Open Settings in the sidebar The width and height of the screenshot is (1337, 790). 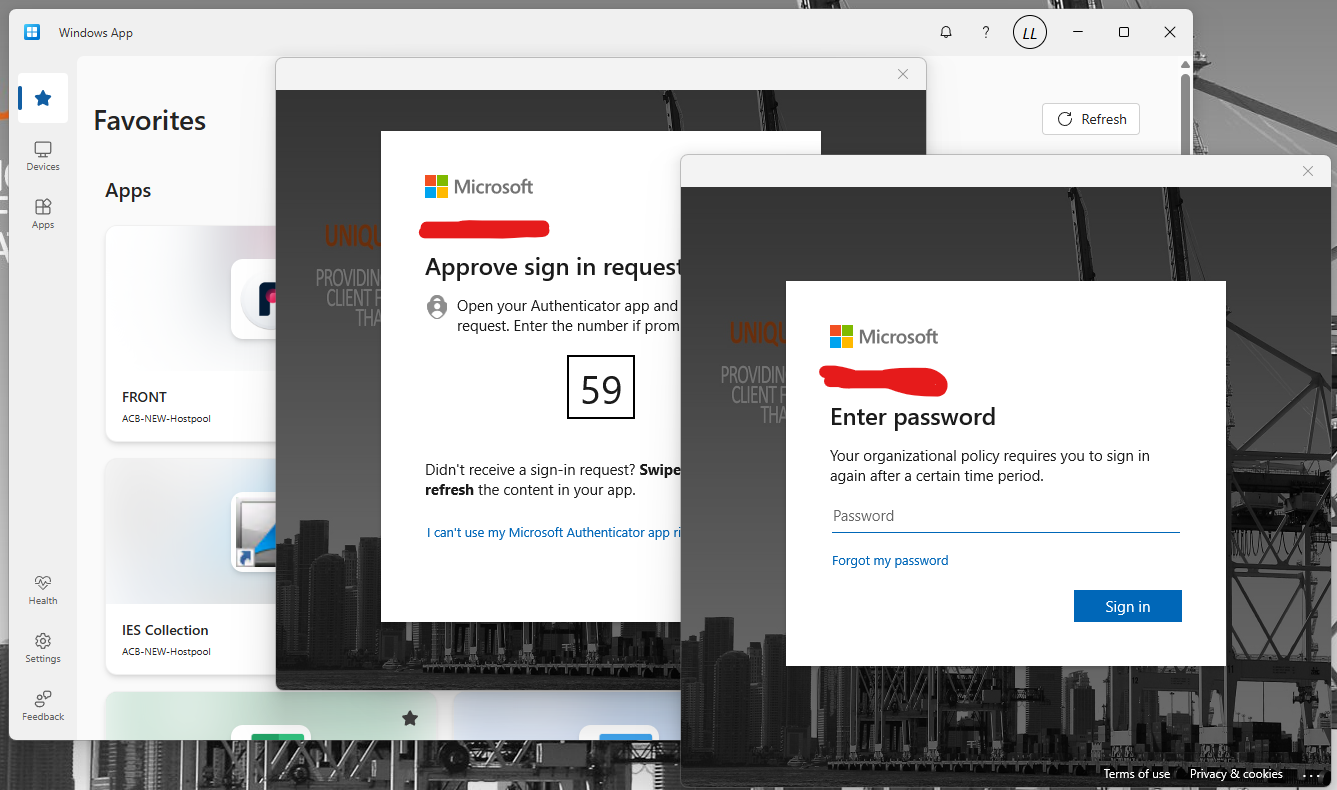pyautogui.click(x=43, y=648)
